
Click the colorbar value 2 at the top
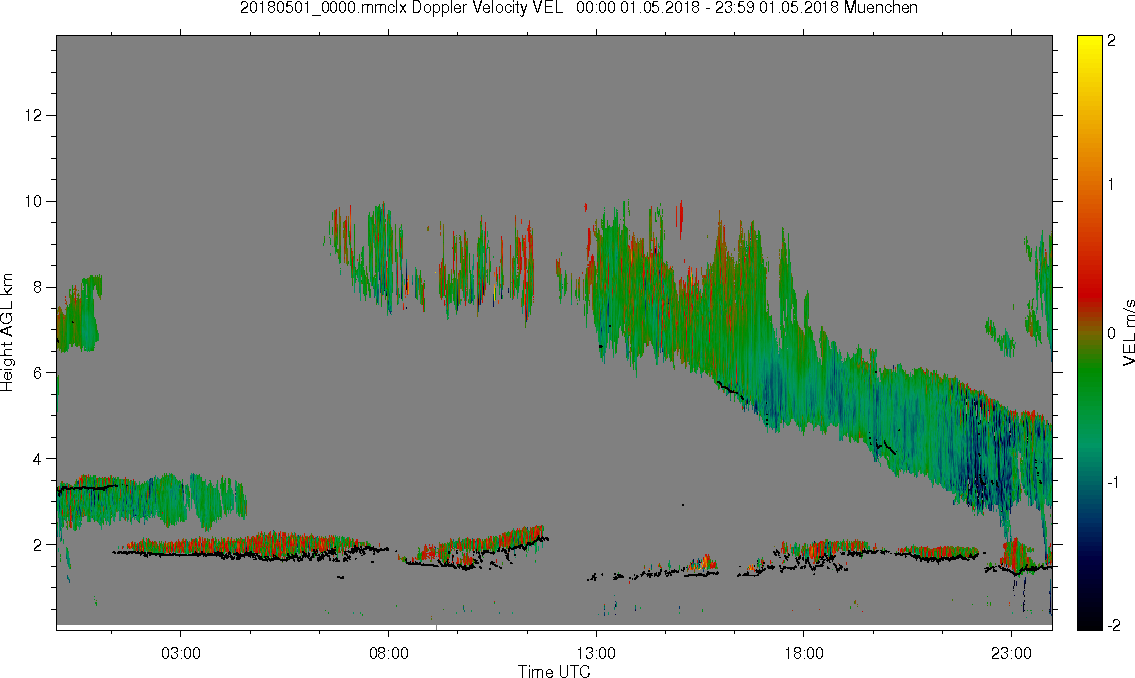click(x=1111, y=41)
